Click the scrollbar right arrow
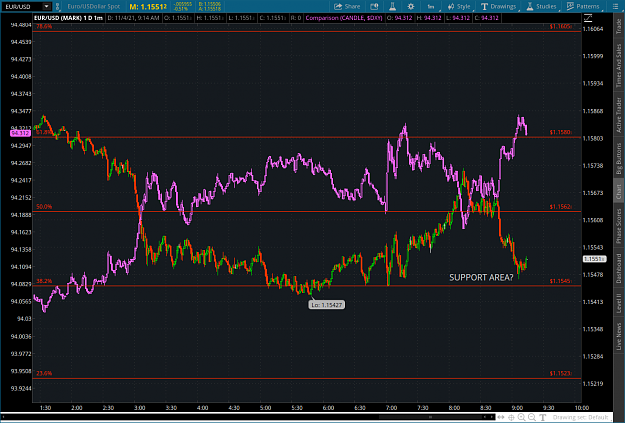Image resolution: width=625 pixels, height=423 pixels. tap(491, 417)
